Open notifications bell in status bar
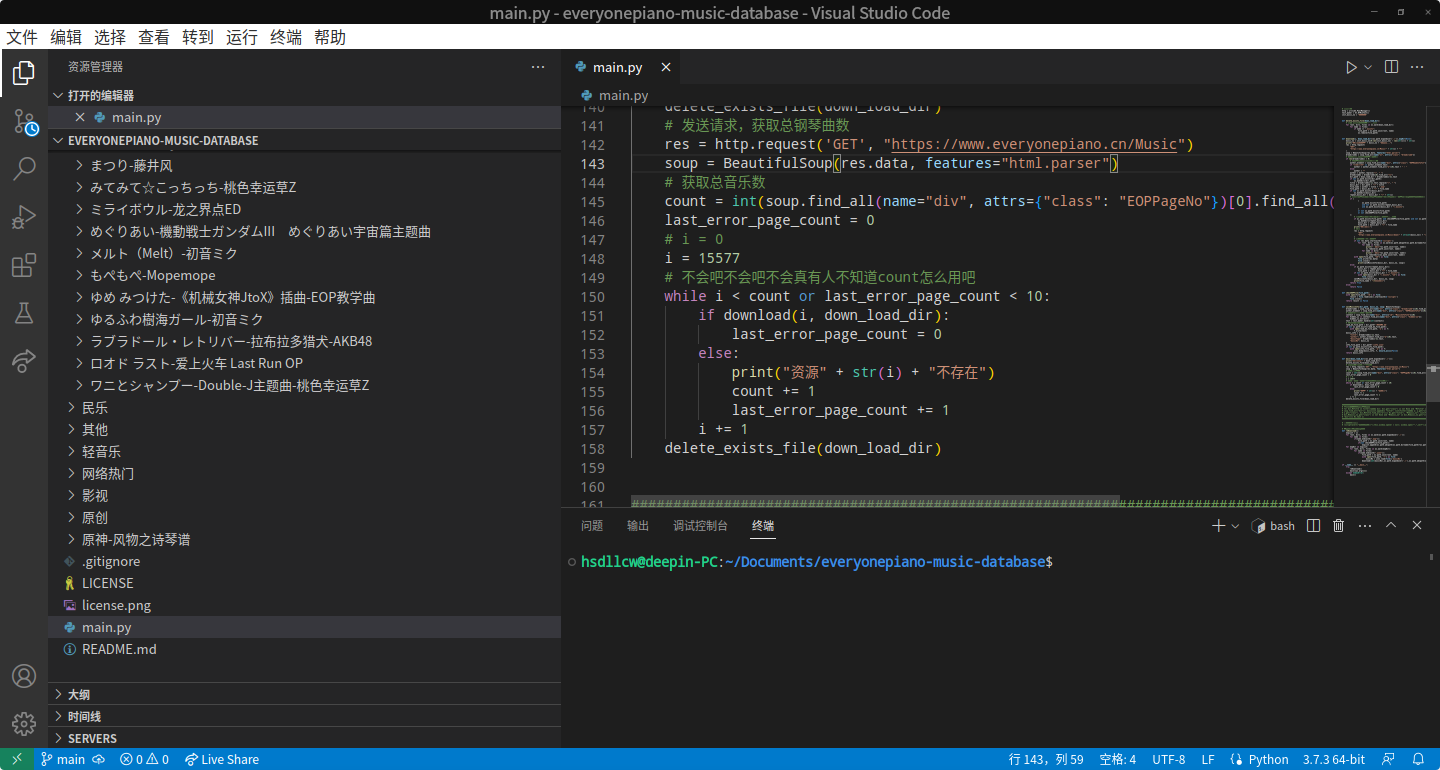 (x=1418, y=759)
